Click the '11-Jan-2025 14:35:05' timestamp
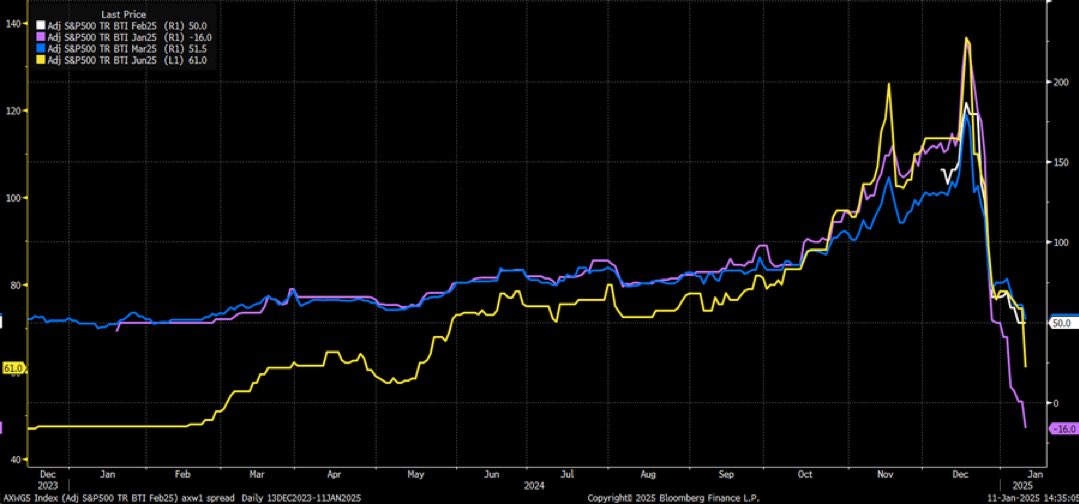 (x=1034, y=497)
